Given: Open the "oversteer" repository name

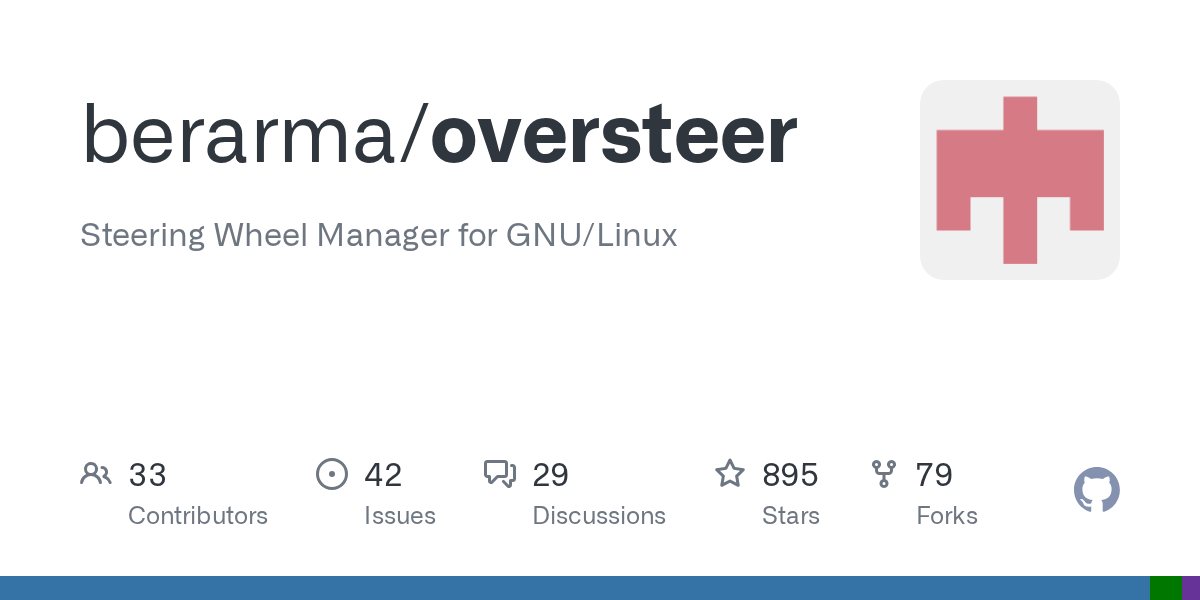Looking at the screenshot, I should point(613,135).
